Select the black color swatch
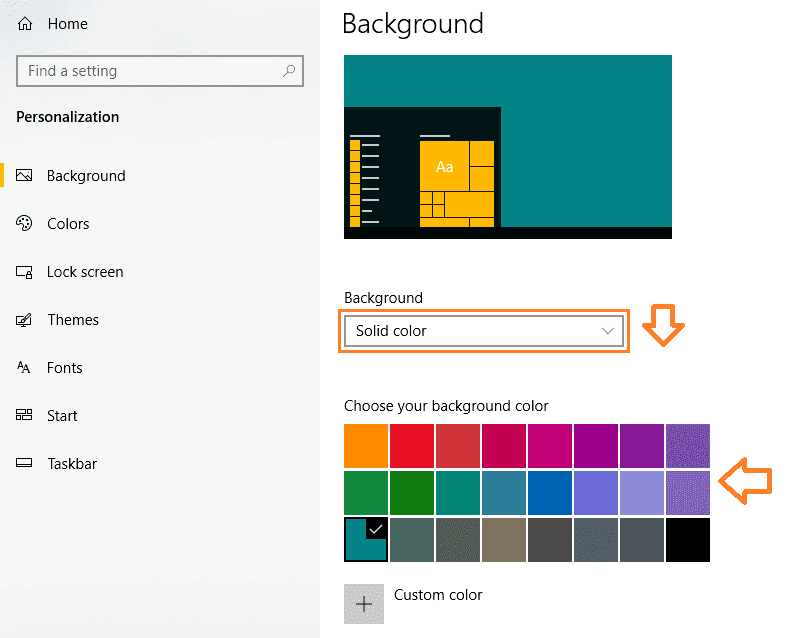798x638 pixels. pos(688,540)
